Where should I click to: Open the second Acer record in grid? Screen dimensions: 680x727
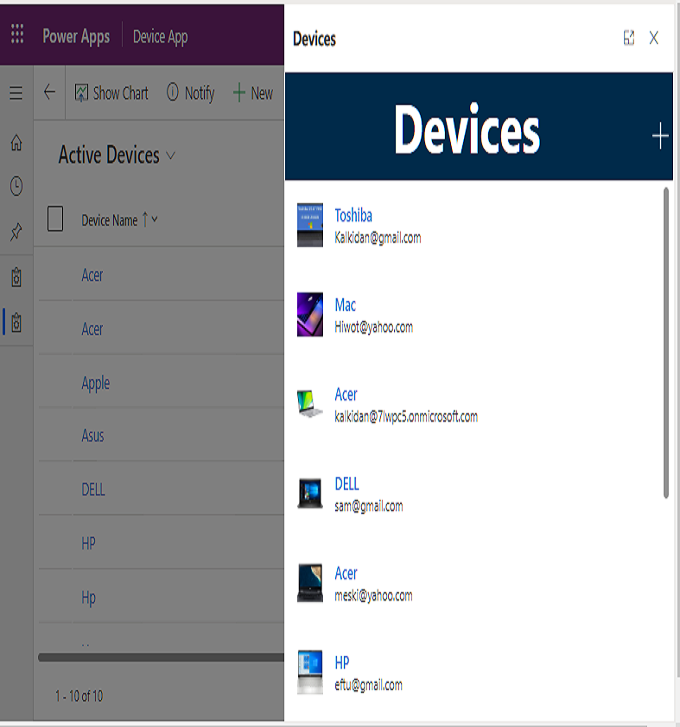coord(92,329)
